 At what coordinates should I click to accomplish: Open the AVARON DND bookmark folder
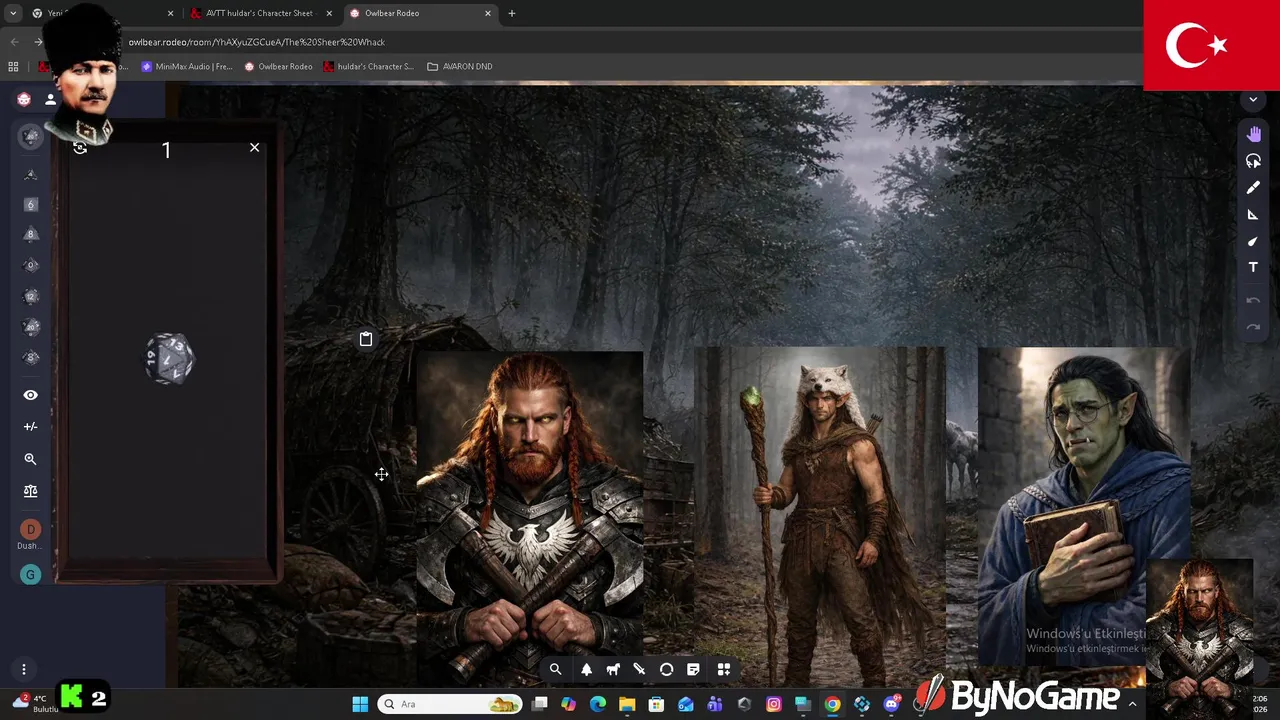460,66
